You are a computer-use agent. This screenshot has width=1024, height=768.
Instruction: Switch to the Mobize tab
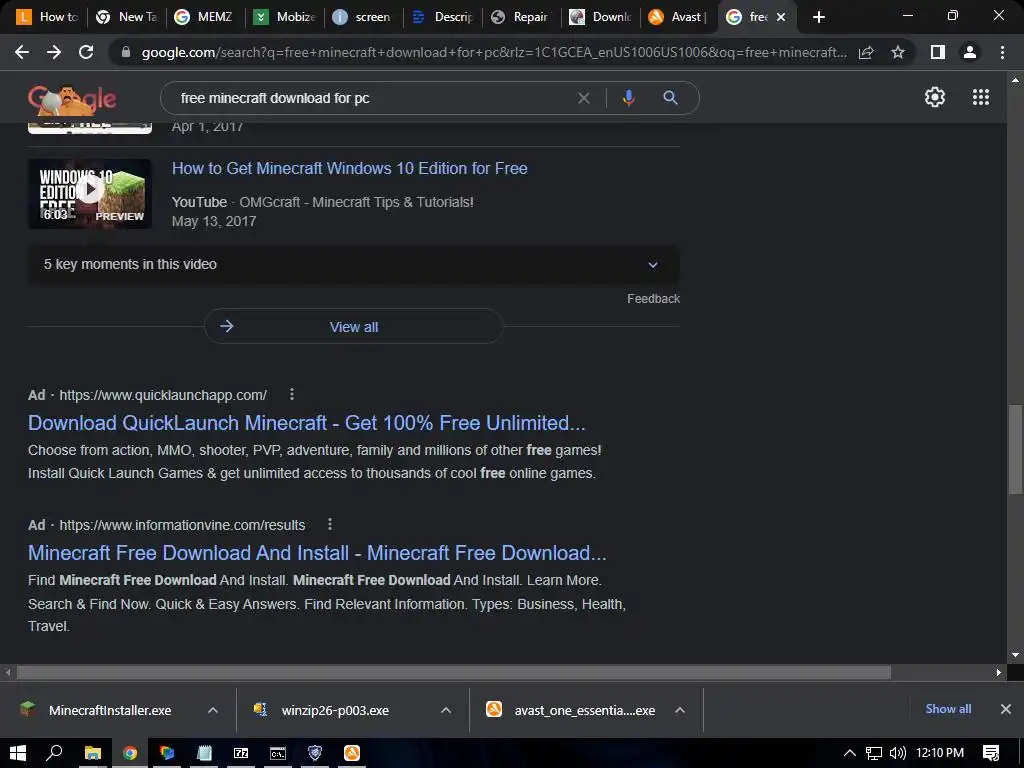pyautogui.click(x=285, y=17)
